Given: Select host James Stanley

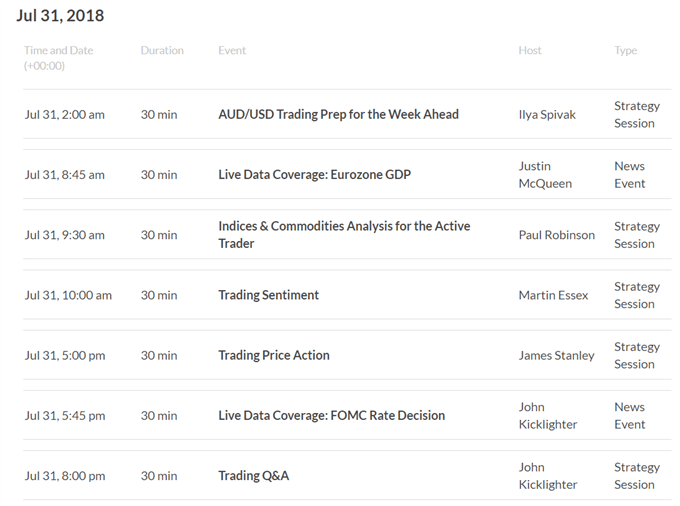Looking at the screenshot, I should tap(556, 356).
